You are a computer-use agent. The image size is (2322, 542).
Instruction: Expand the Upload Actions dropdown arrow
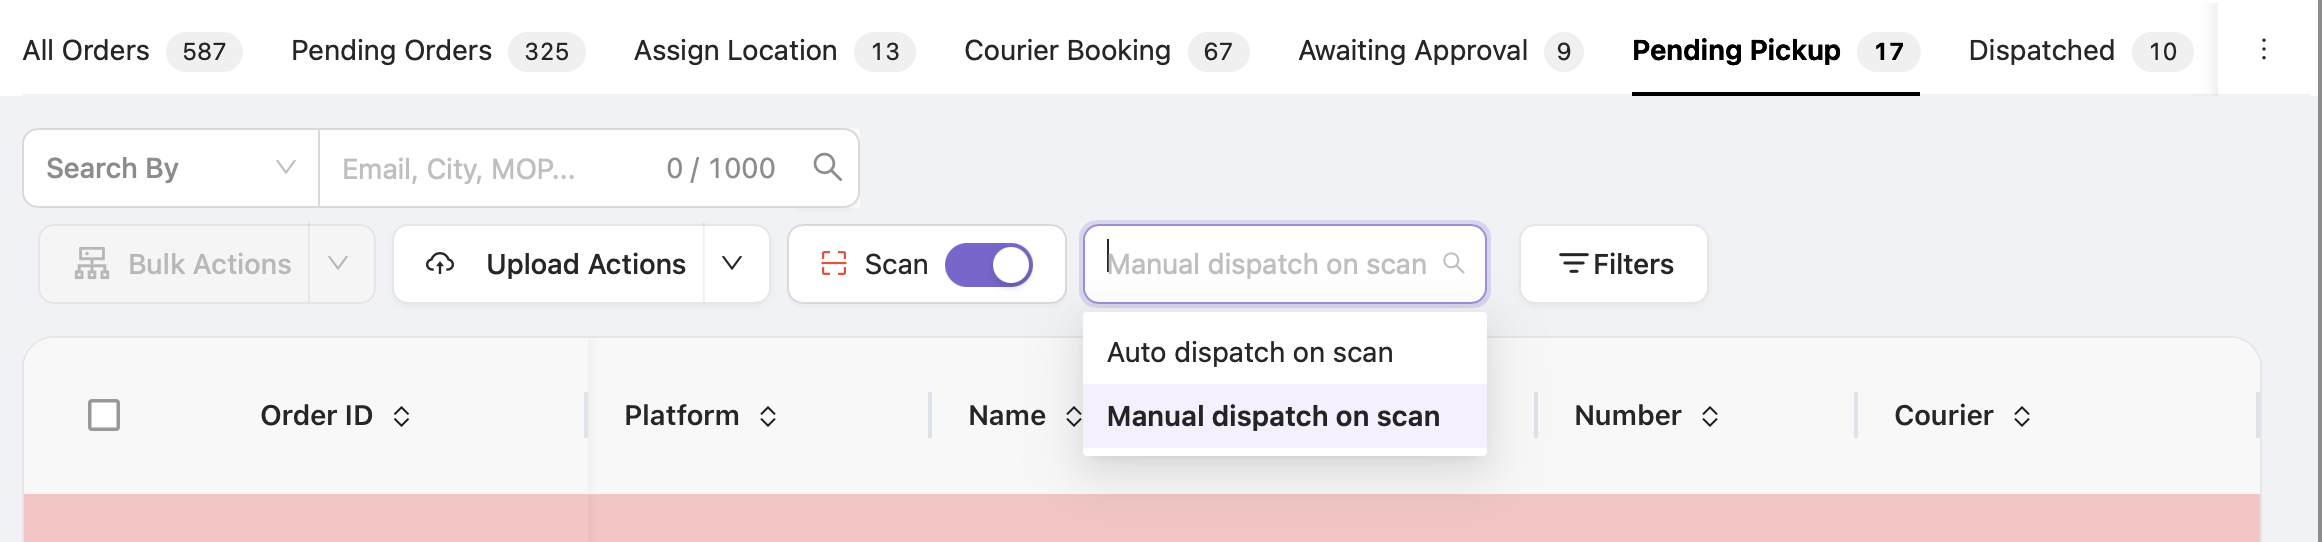tap(733, 264)
